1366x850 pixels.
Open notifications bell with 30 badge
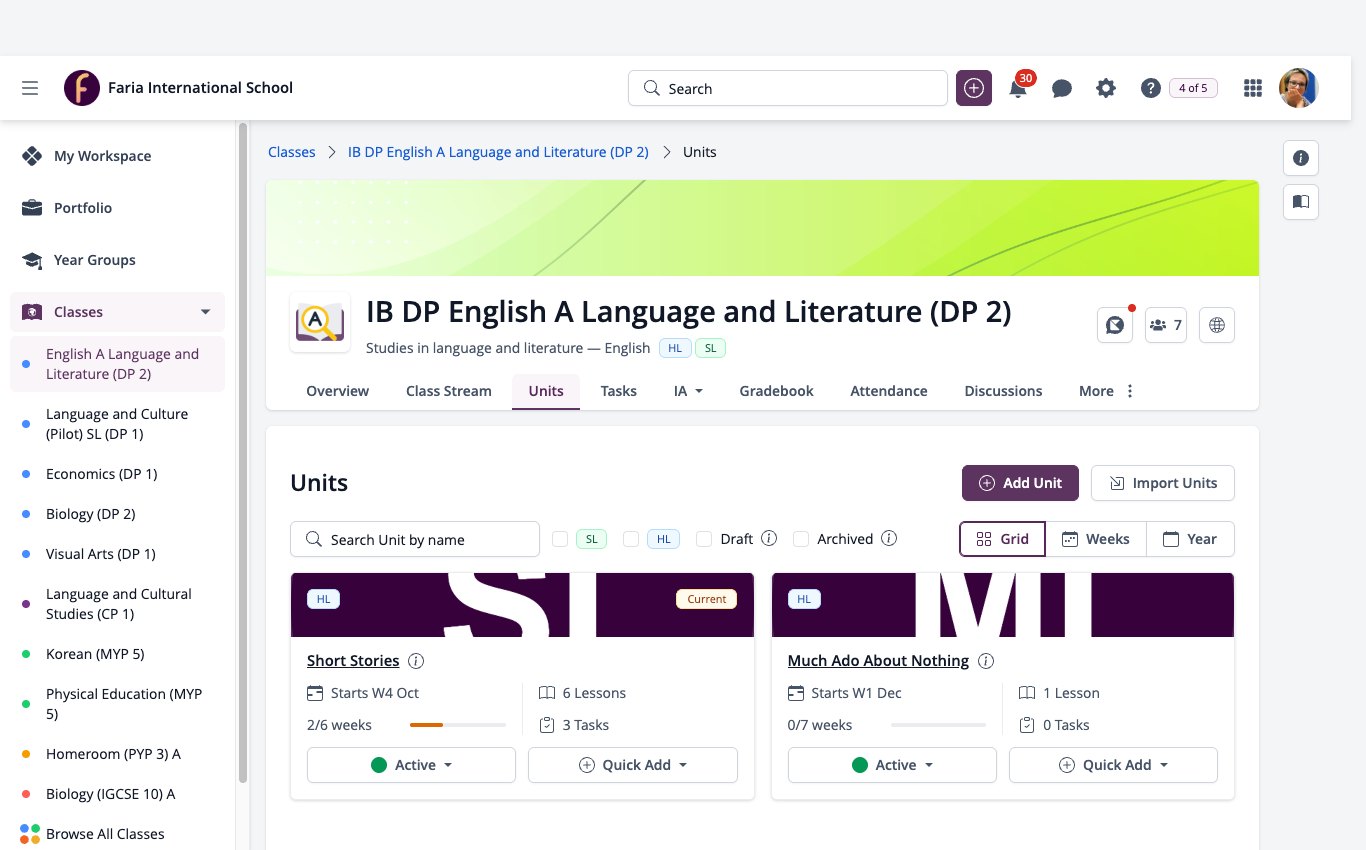point(1019,86)
